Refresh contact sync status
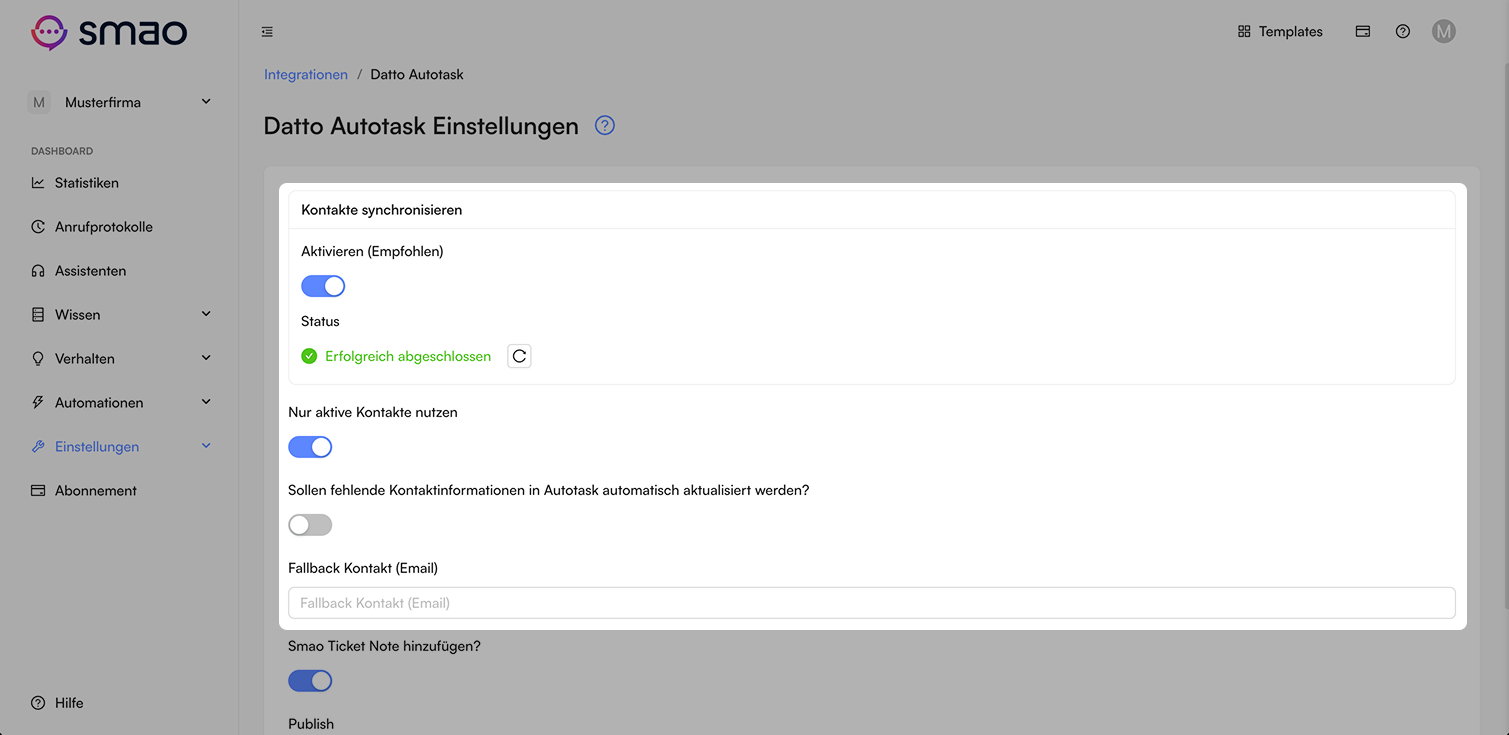Viewport: 1509px width, 735px height. click(519, 356)
